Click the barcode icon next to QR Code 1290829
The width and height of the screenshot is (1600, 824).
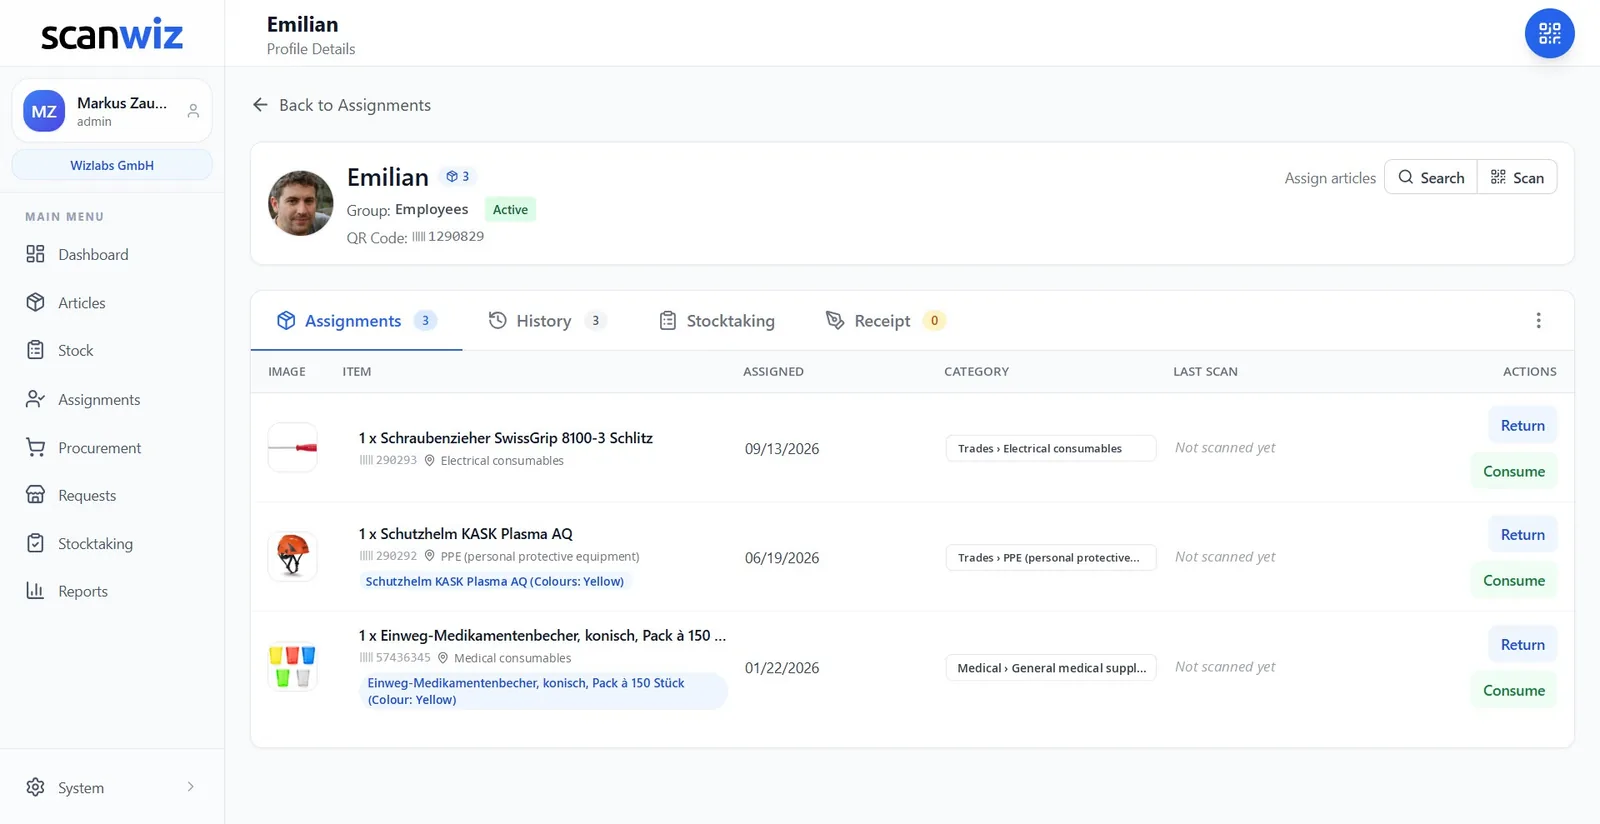tap(419, 237)
